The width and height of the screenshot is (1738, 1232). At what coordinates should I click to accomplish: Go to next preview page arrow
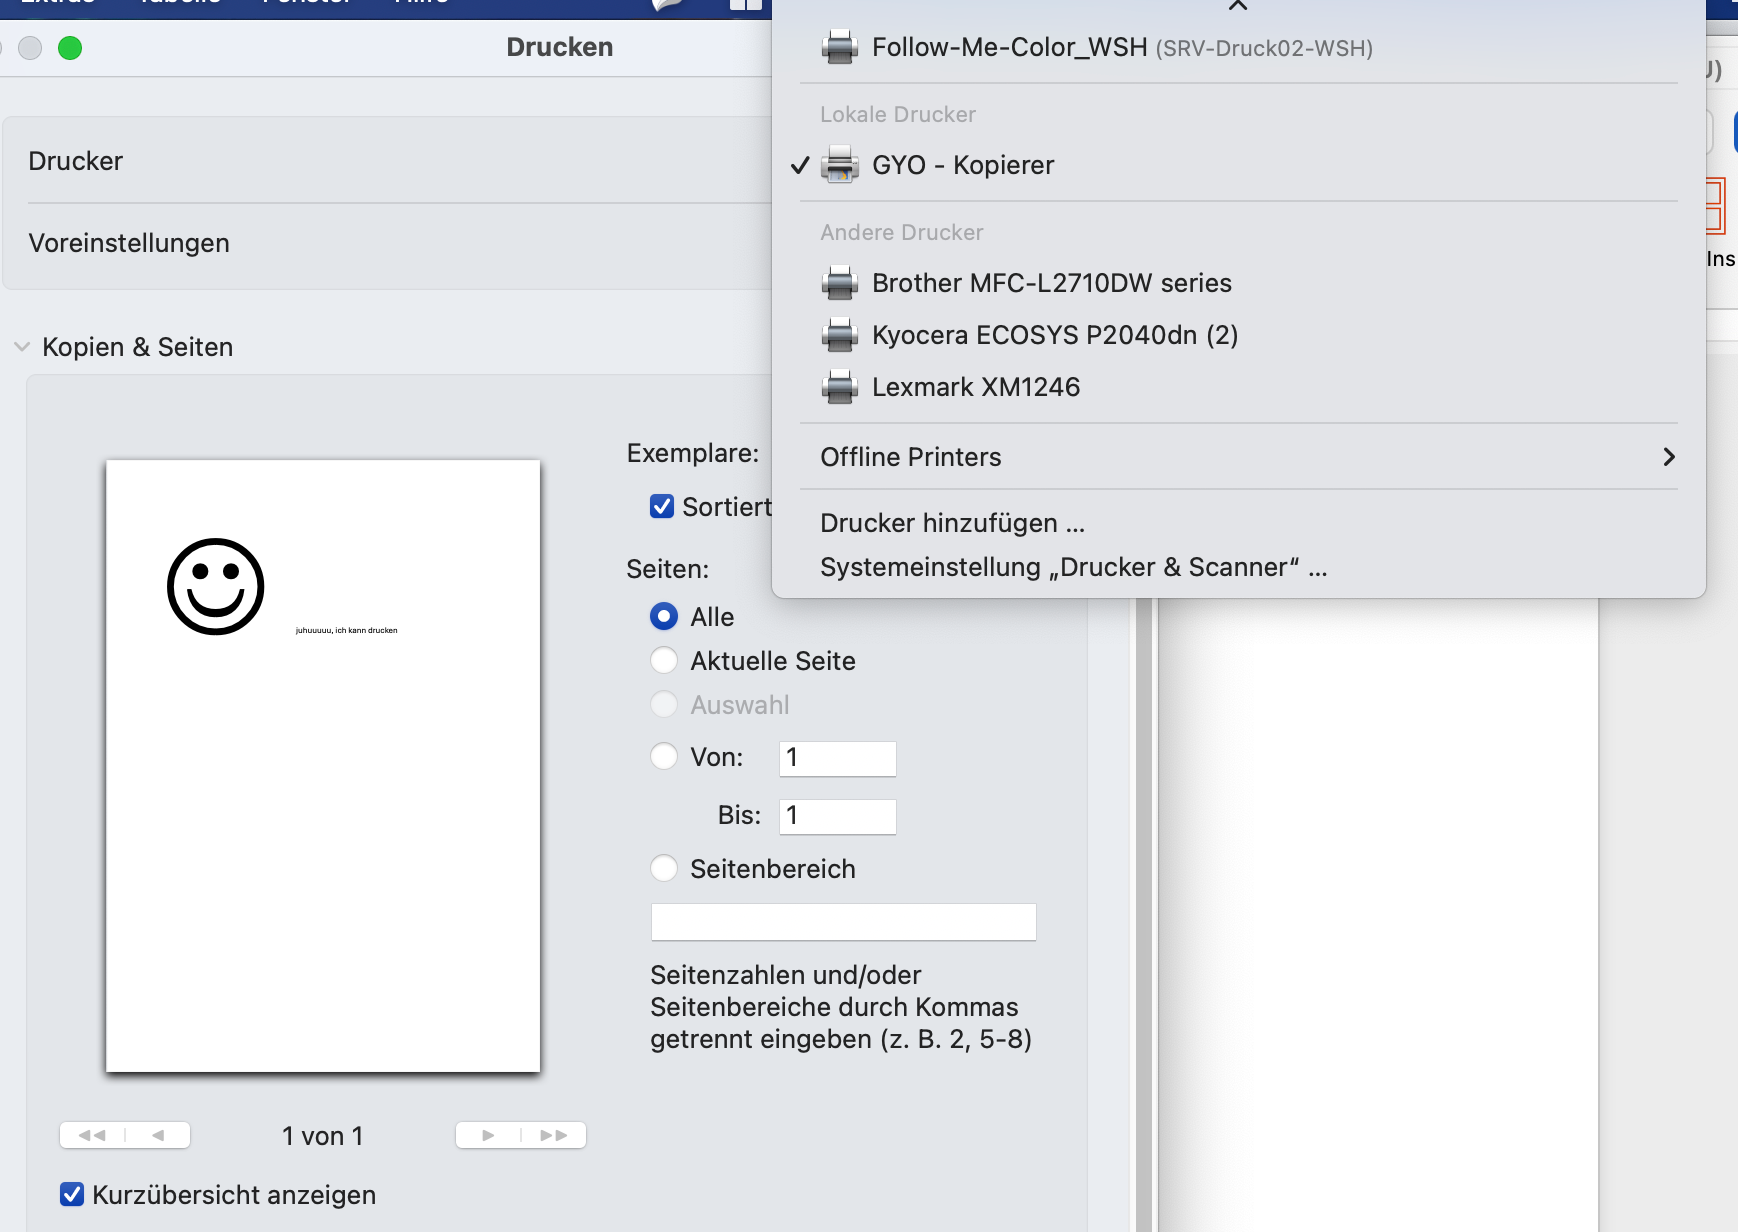point(488,1135)
